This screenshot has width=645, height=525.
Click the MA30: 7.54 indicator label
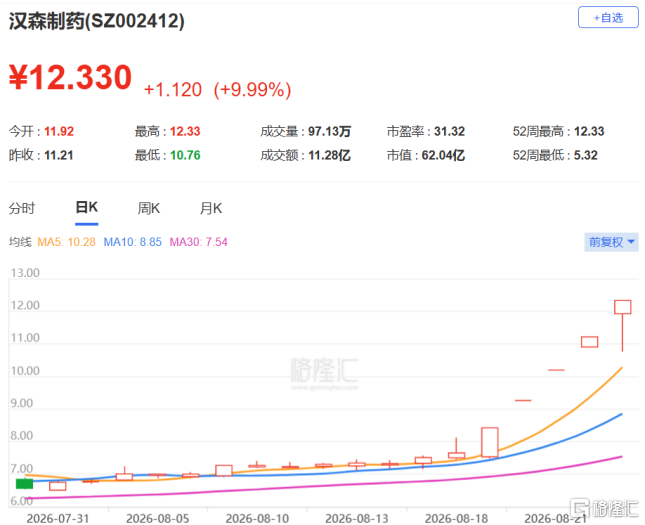tap(198, 242)
